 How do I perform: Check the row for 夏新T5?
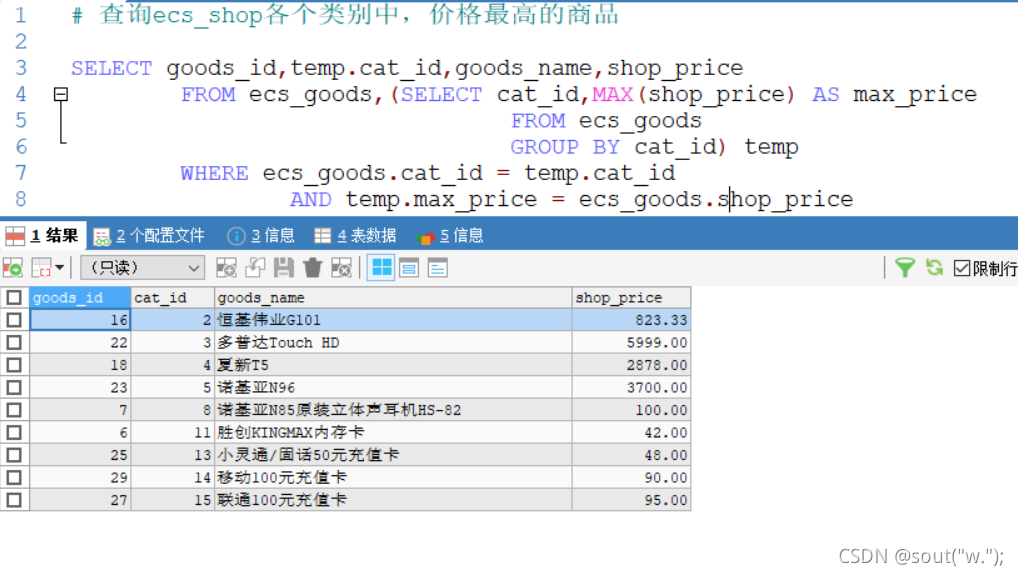[x=14, y=365]
